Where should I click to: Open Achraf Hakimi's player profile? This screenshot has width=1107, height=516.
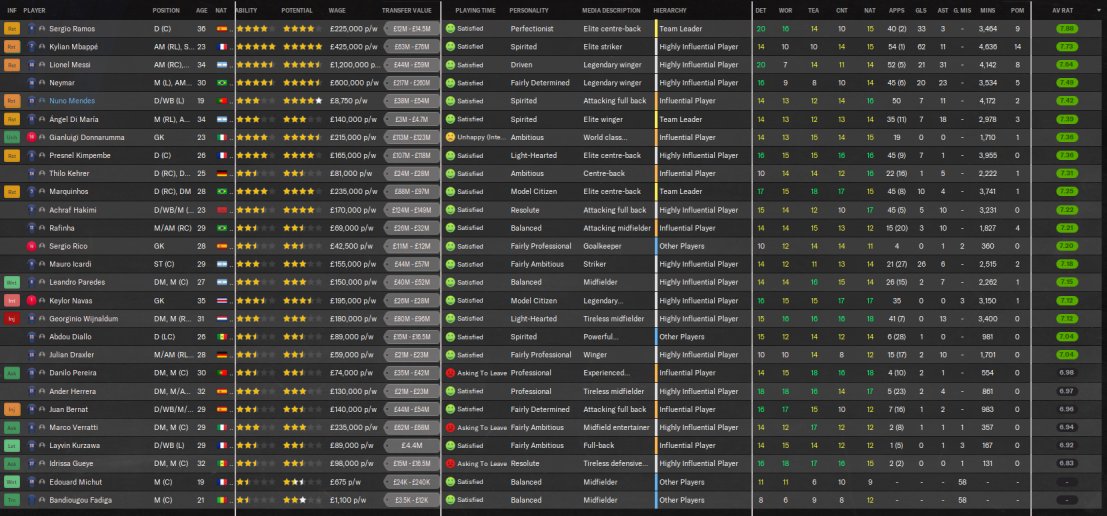(x=73, y=210)
